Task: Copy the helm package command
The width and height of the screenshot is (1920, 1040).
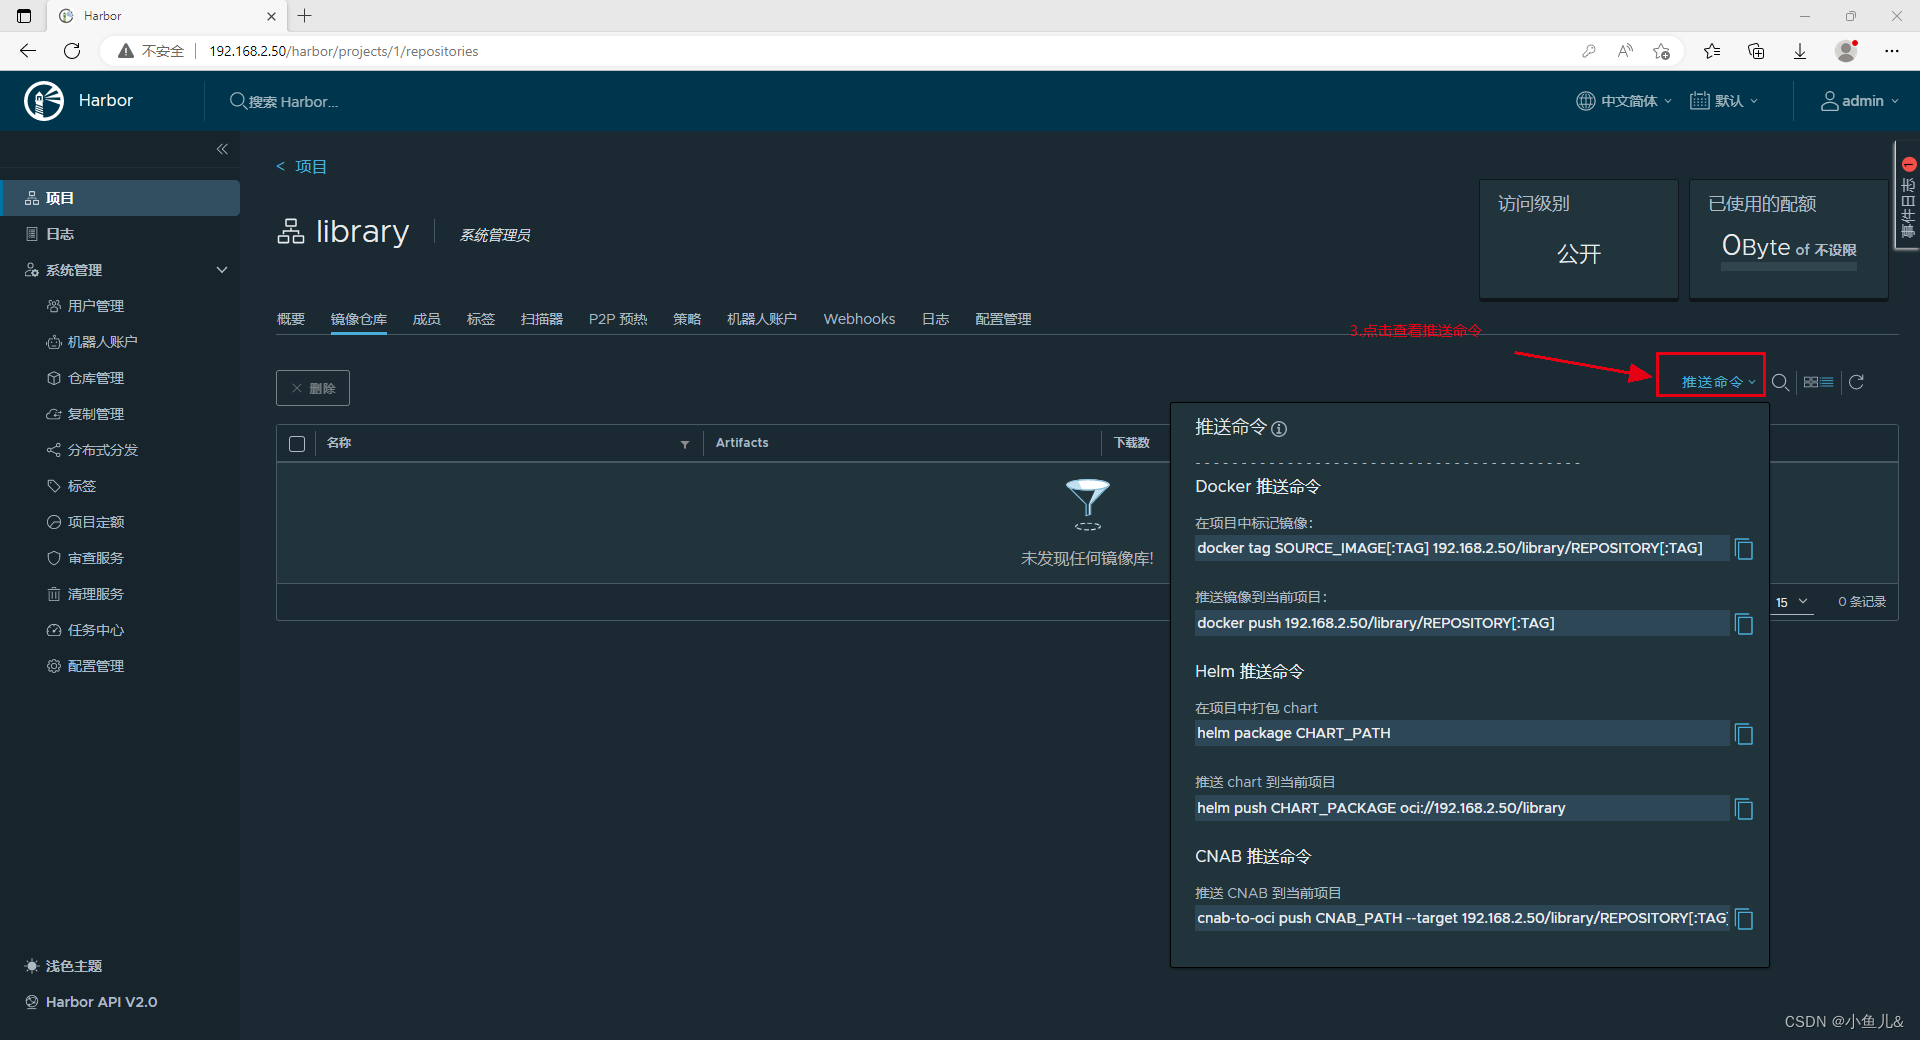Action: 1744,734
